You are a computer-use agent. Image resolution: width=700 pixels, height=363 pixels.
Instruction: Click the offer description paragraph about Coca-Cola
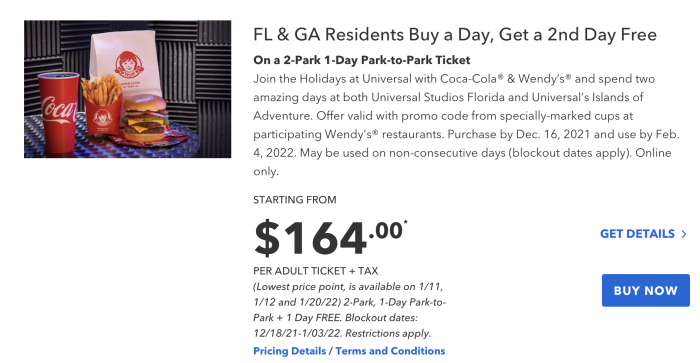[467, 125]
